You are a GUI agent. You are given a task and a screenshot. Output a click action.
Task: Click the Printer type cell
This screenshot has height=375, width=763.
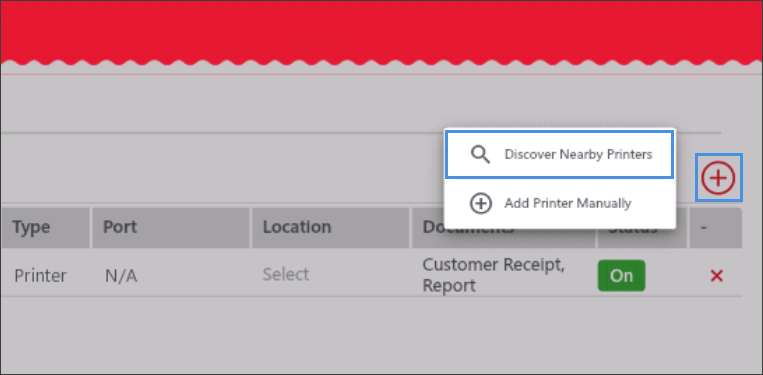click(x=40, y=276)
